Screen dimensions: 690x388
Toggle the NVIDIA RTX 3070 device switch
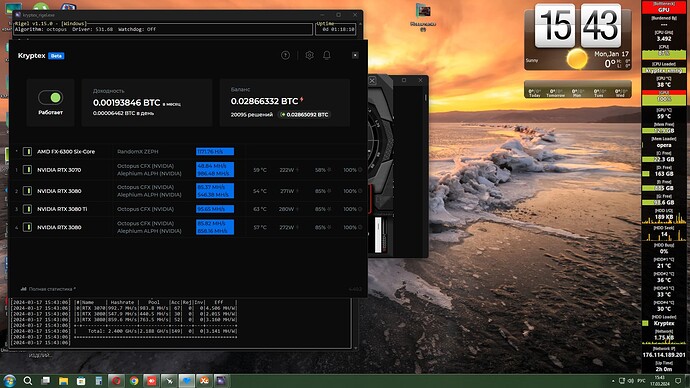27,170
